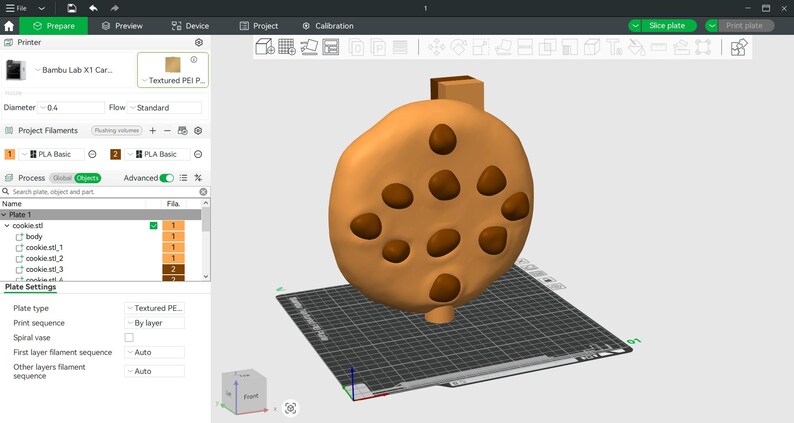Collapse the Plate 1 tree node

tap(4, 215)
